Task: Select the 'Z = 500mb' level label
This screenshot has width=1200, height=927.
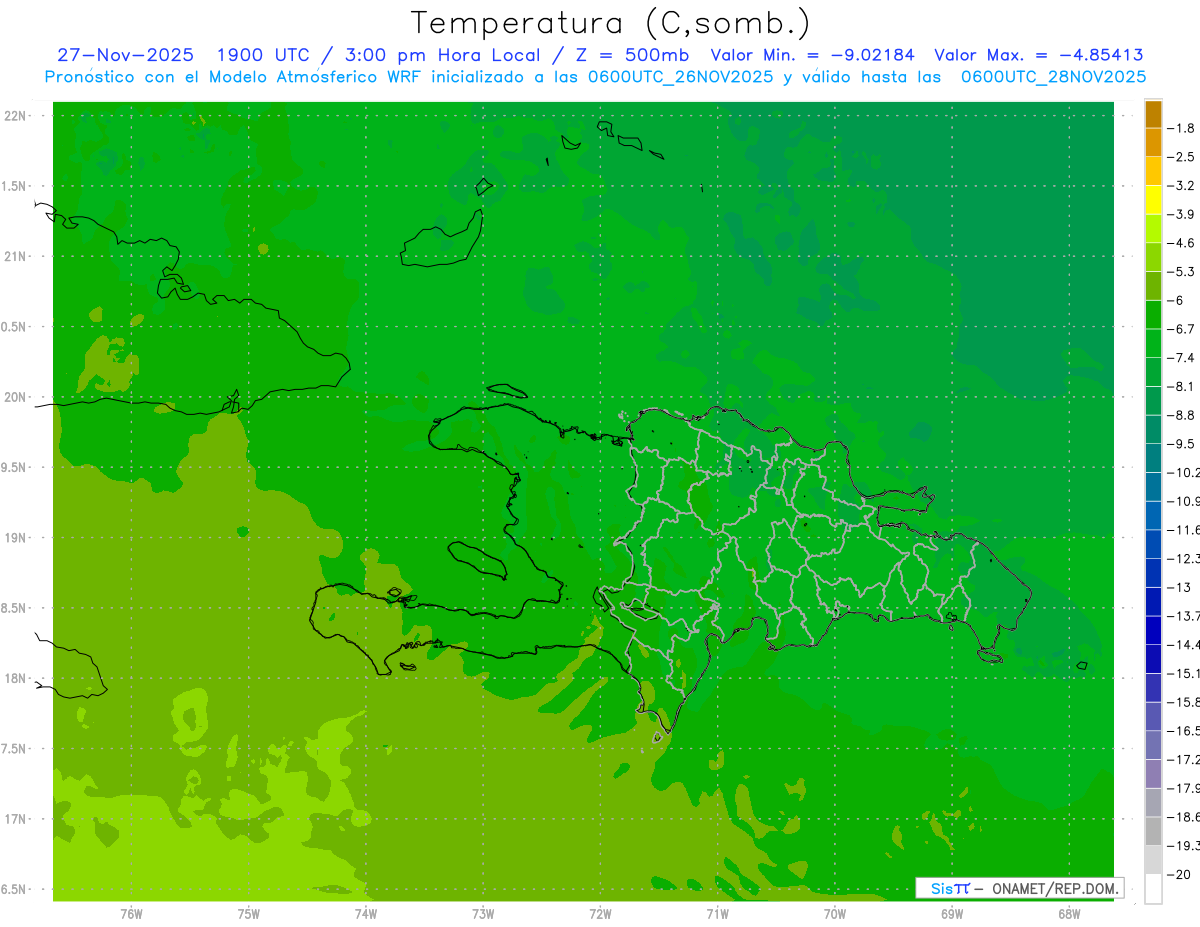Action: (x=632, y=55)
